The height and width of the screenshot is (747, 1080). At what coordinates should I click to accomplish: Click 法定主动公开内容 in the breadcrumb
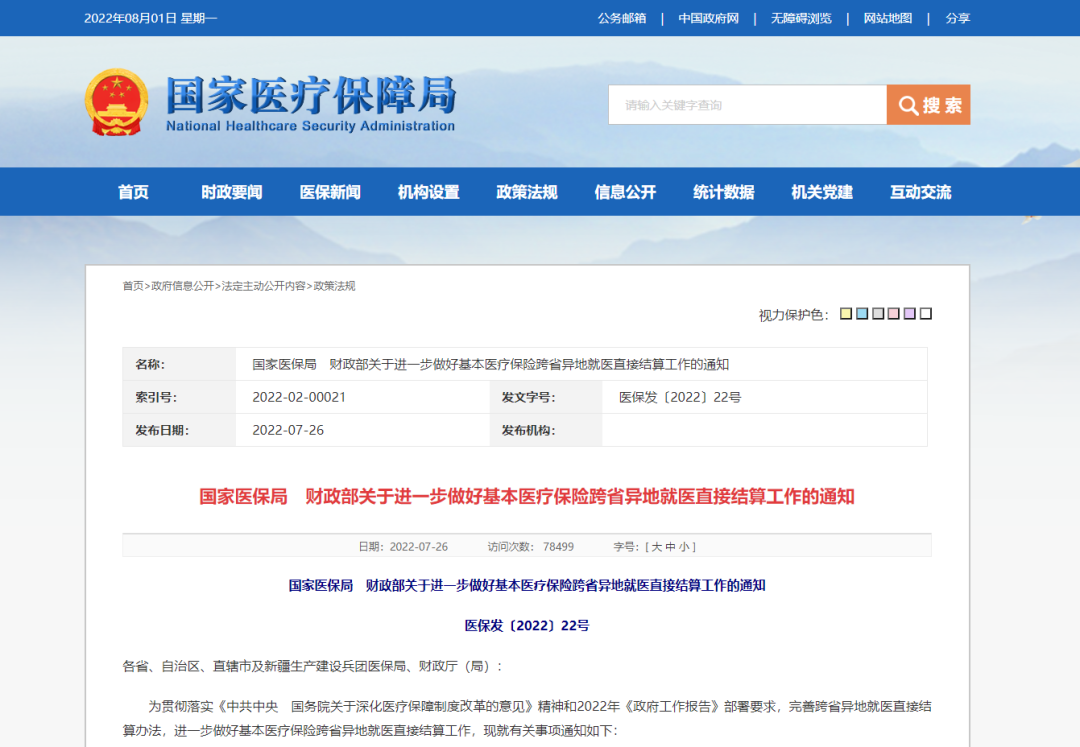click(x=263, y=286)
